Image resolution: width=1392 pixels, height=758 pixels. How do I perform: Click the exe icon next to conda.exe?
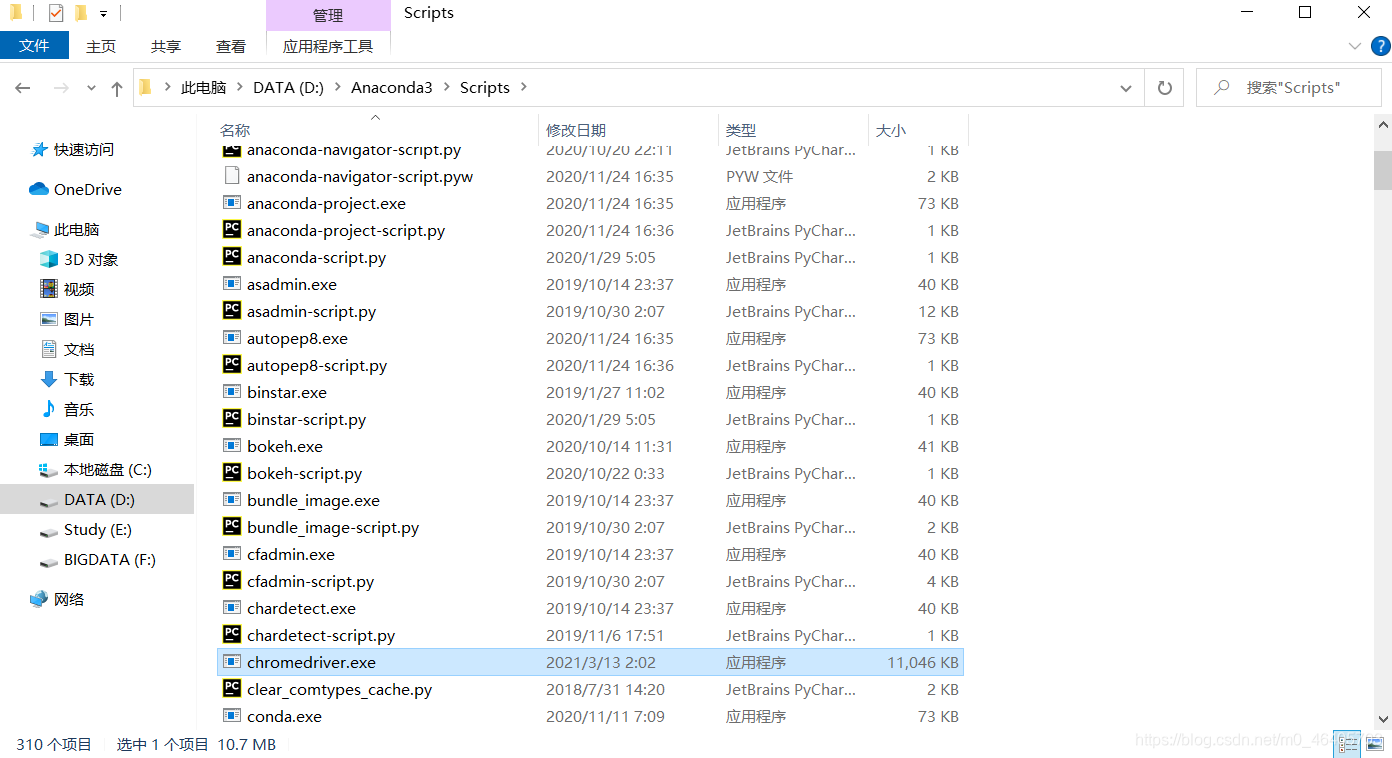(231, 716)
